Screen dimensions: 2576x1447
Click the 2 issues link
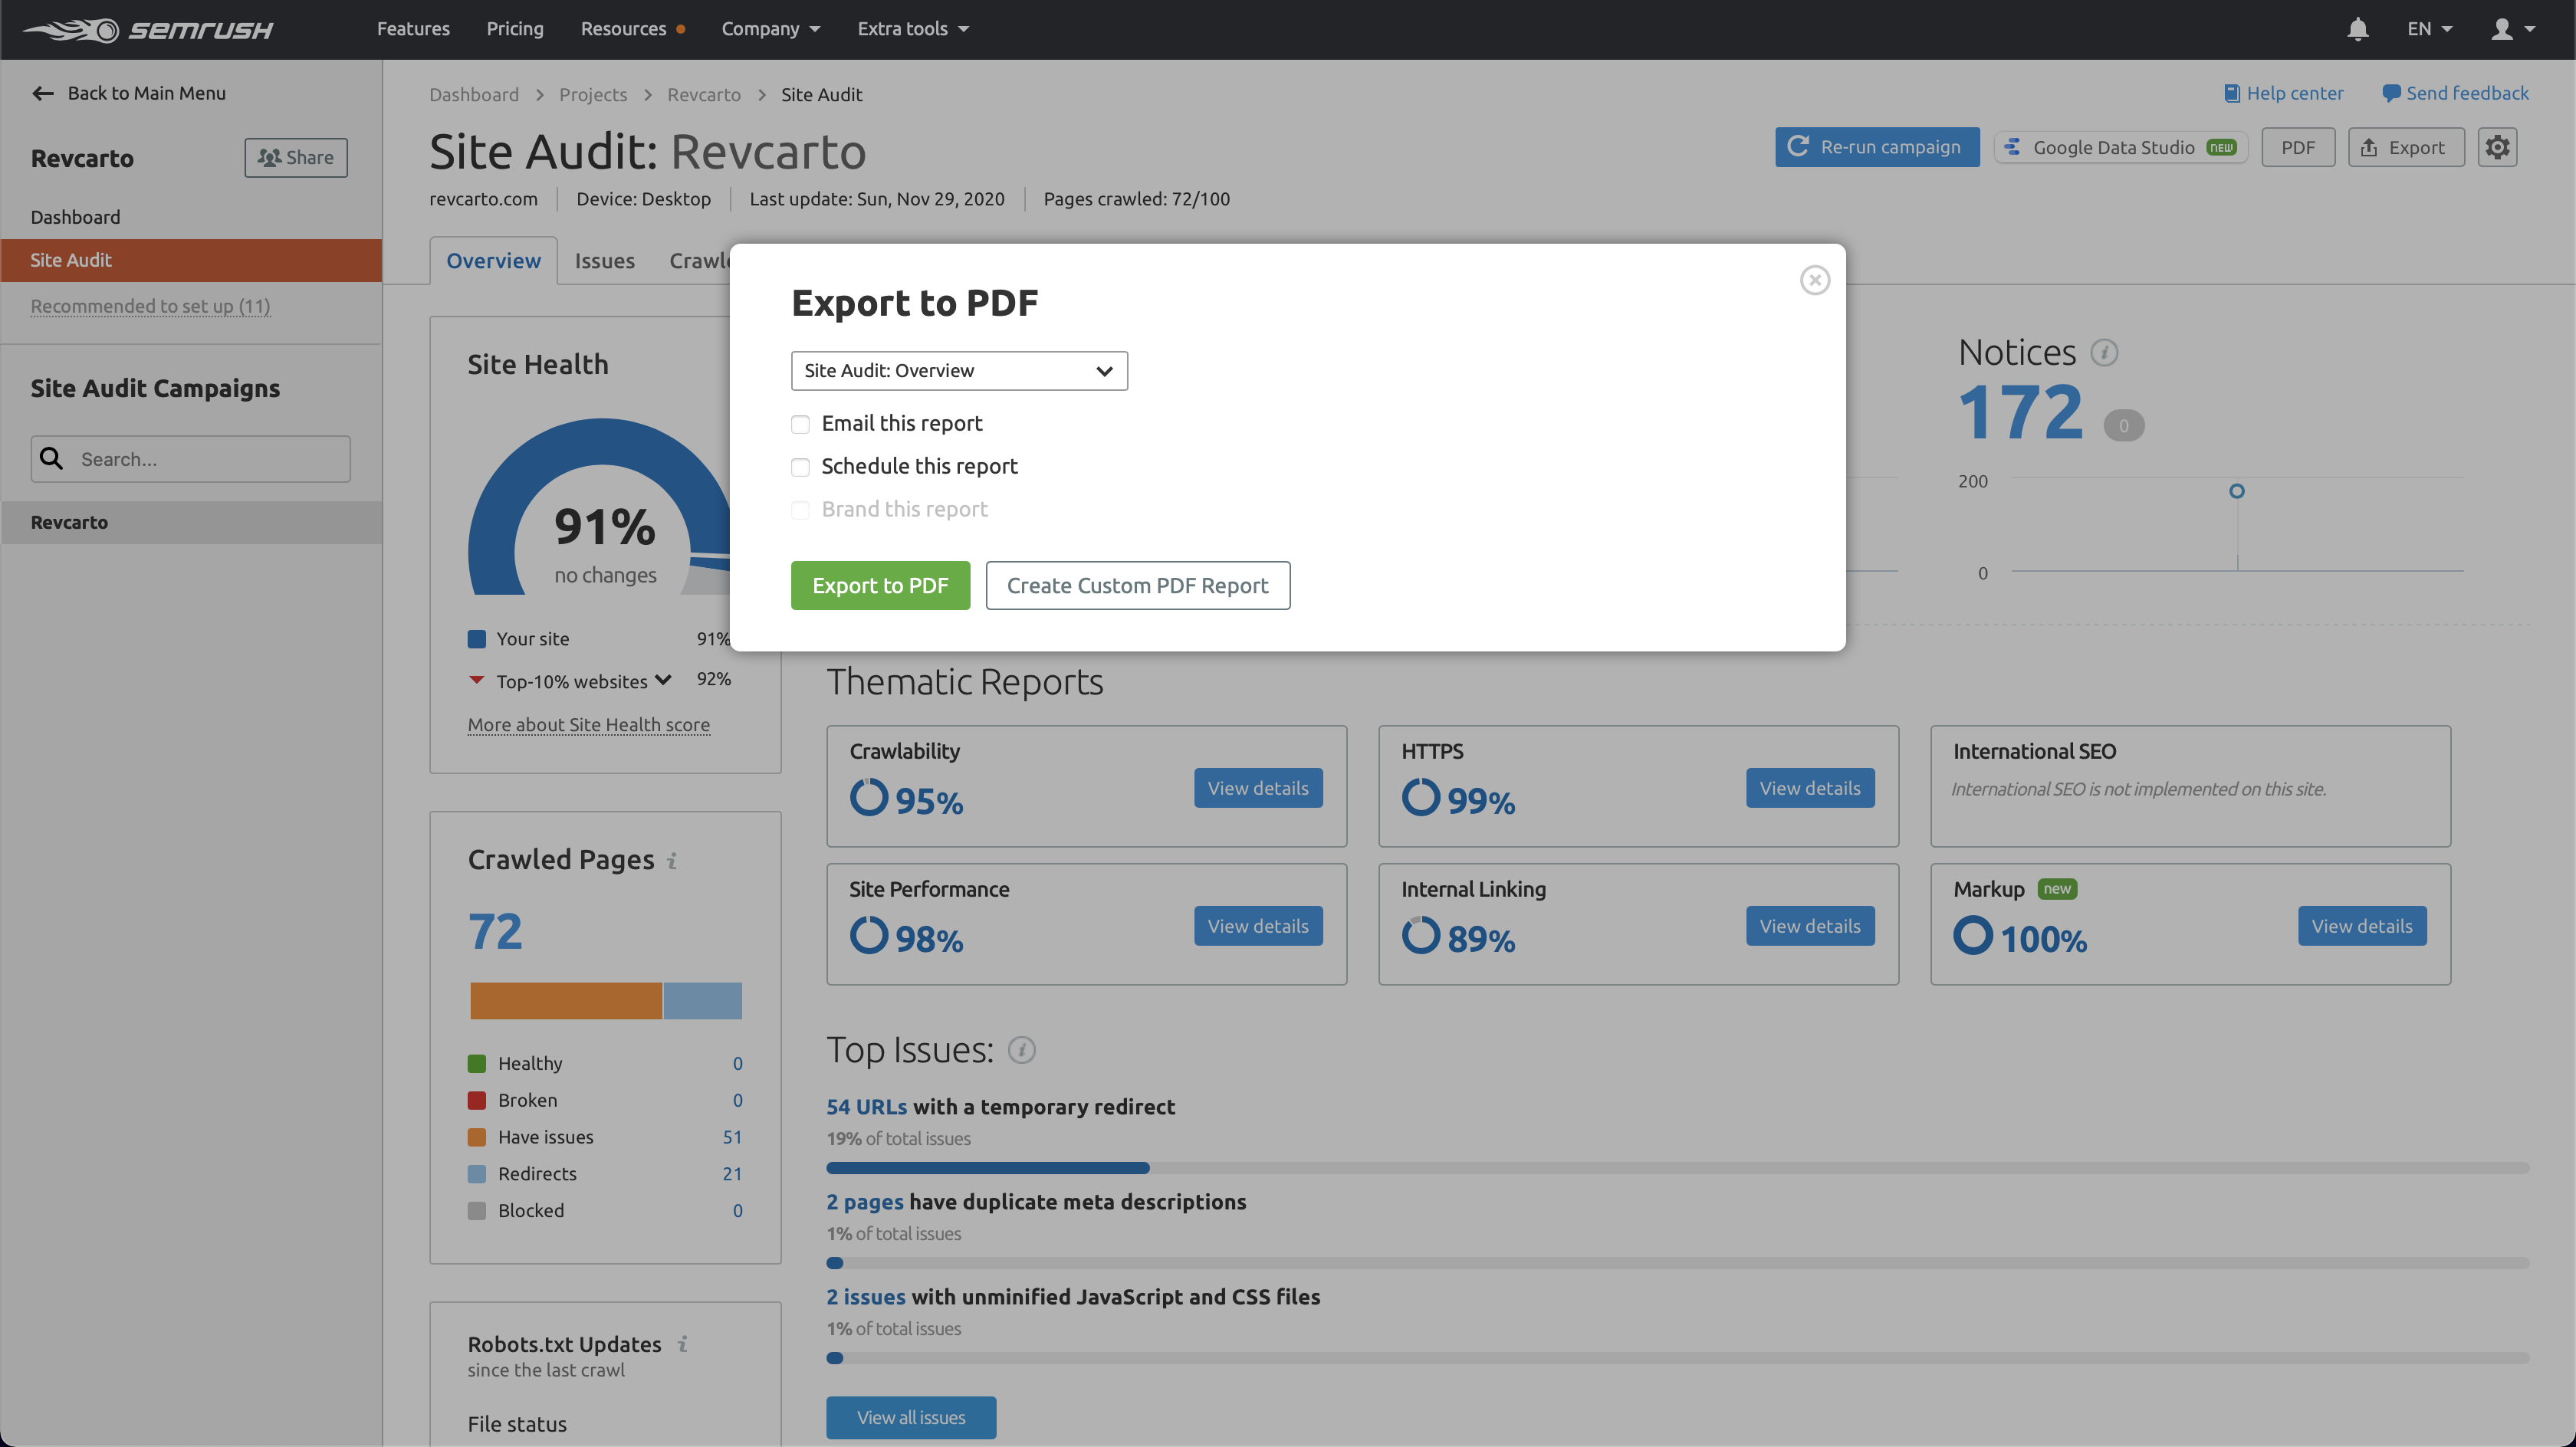tap(865, 1297)
